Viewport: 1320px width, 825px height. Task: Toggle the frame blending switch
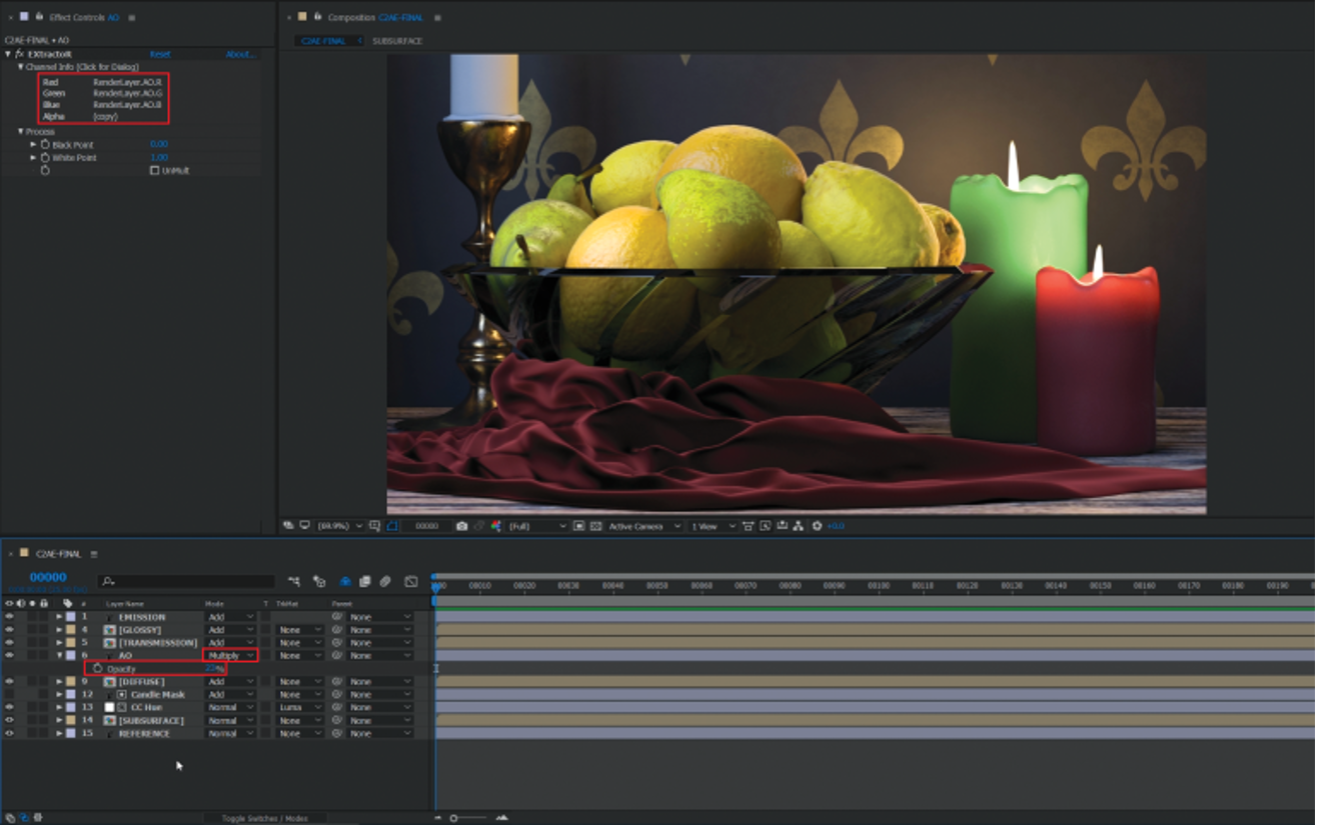(365, 581)
